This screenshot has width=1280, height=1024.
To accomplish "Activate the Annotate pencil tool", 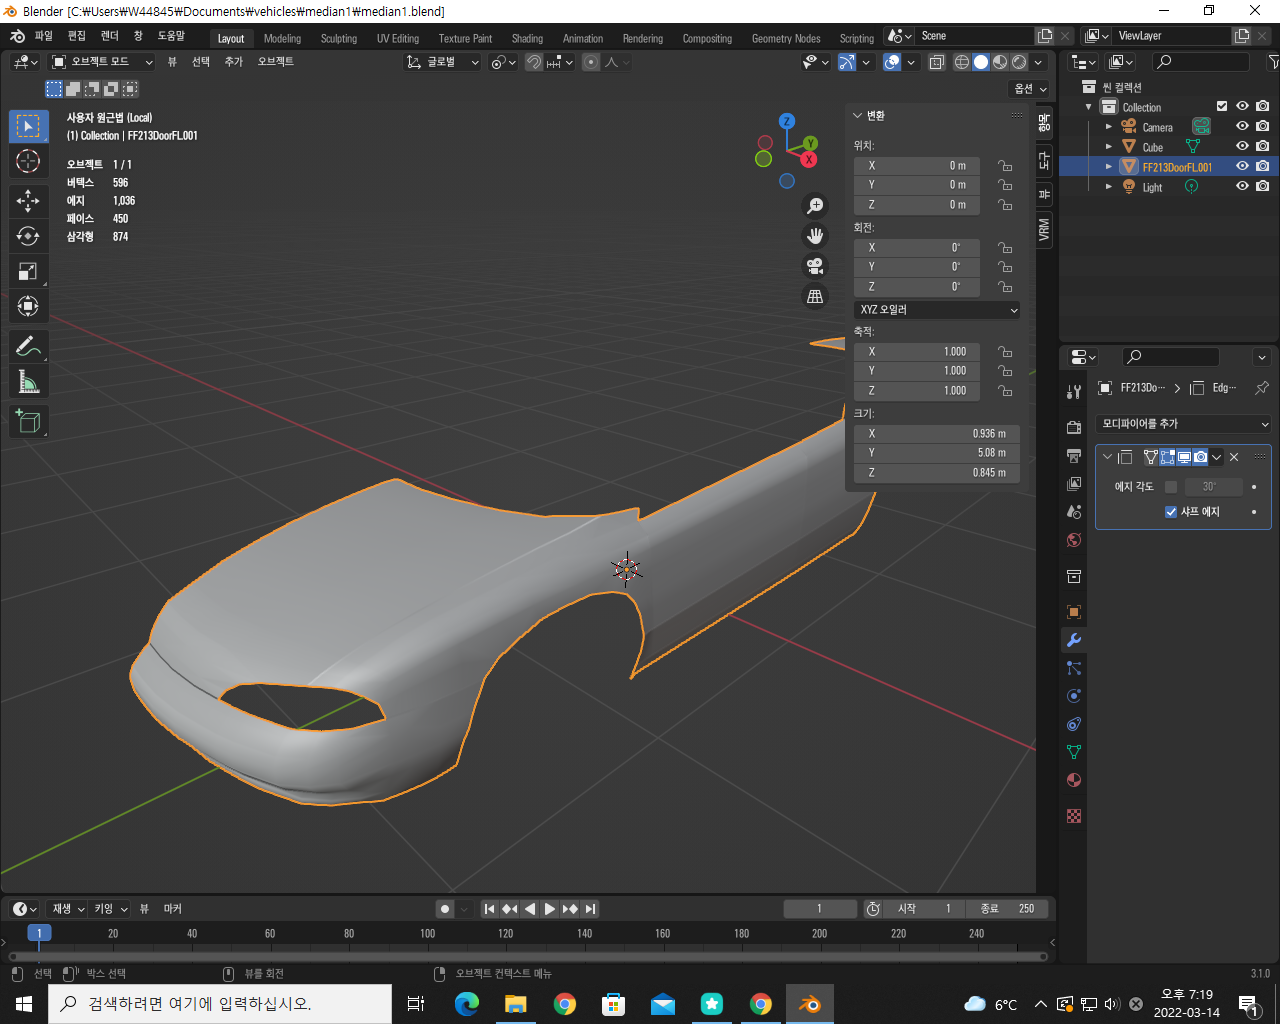I will 28,347.
